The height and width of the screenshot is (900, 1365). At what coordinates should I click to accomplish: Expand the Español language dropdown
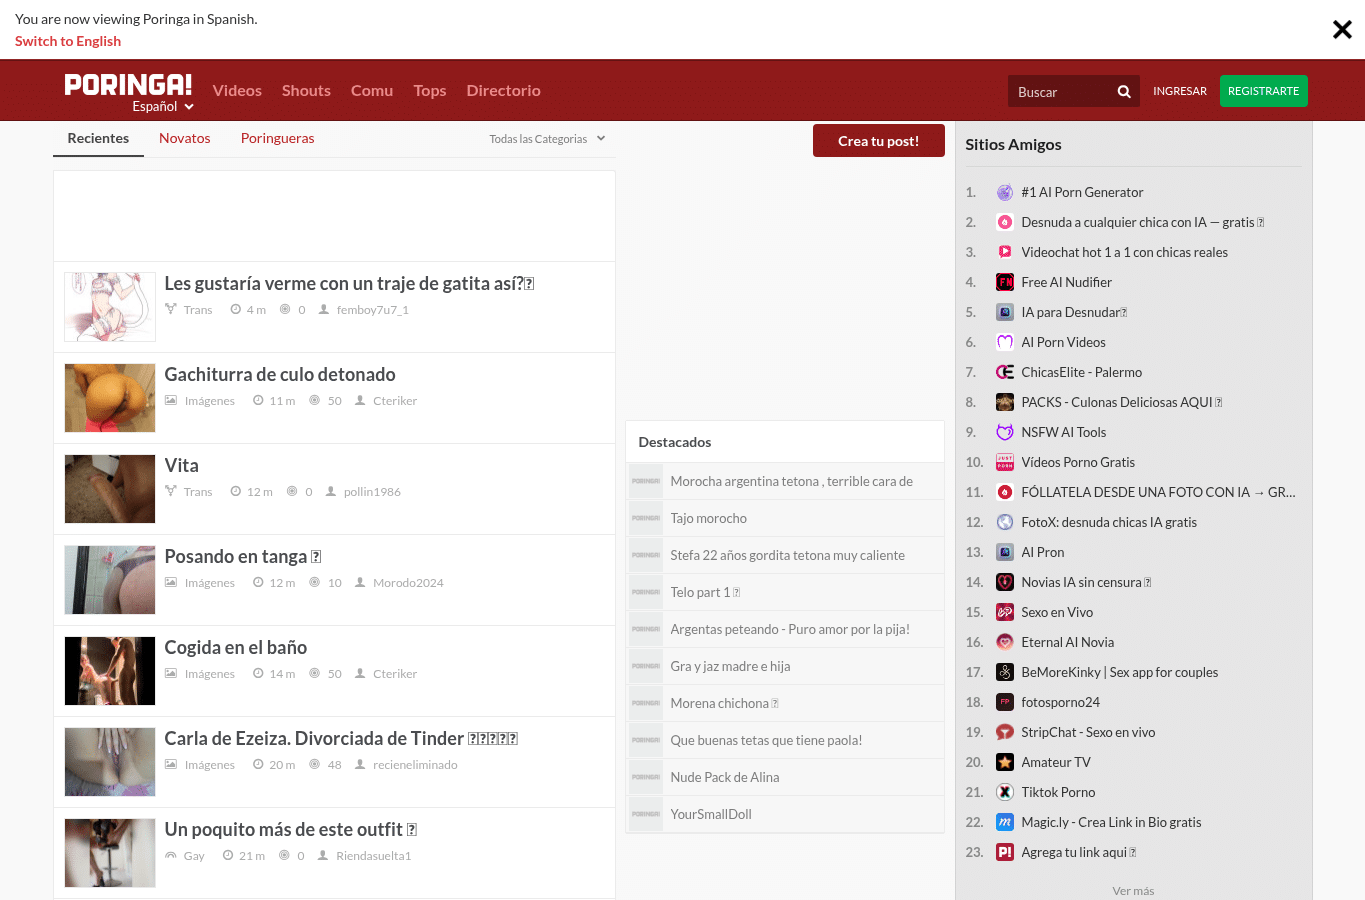click(163, 107)
